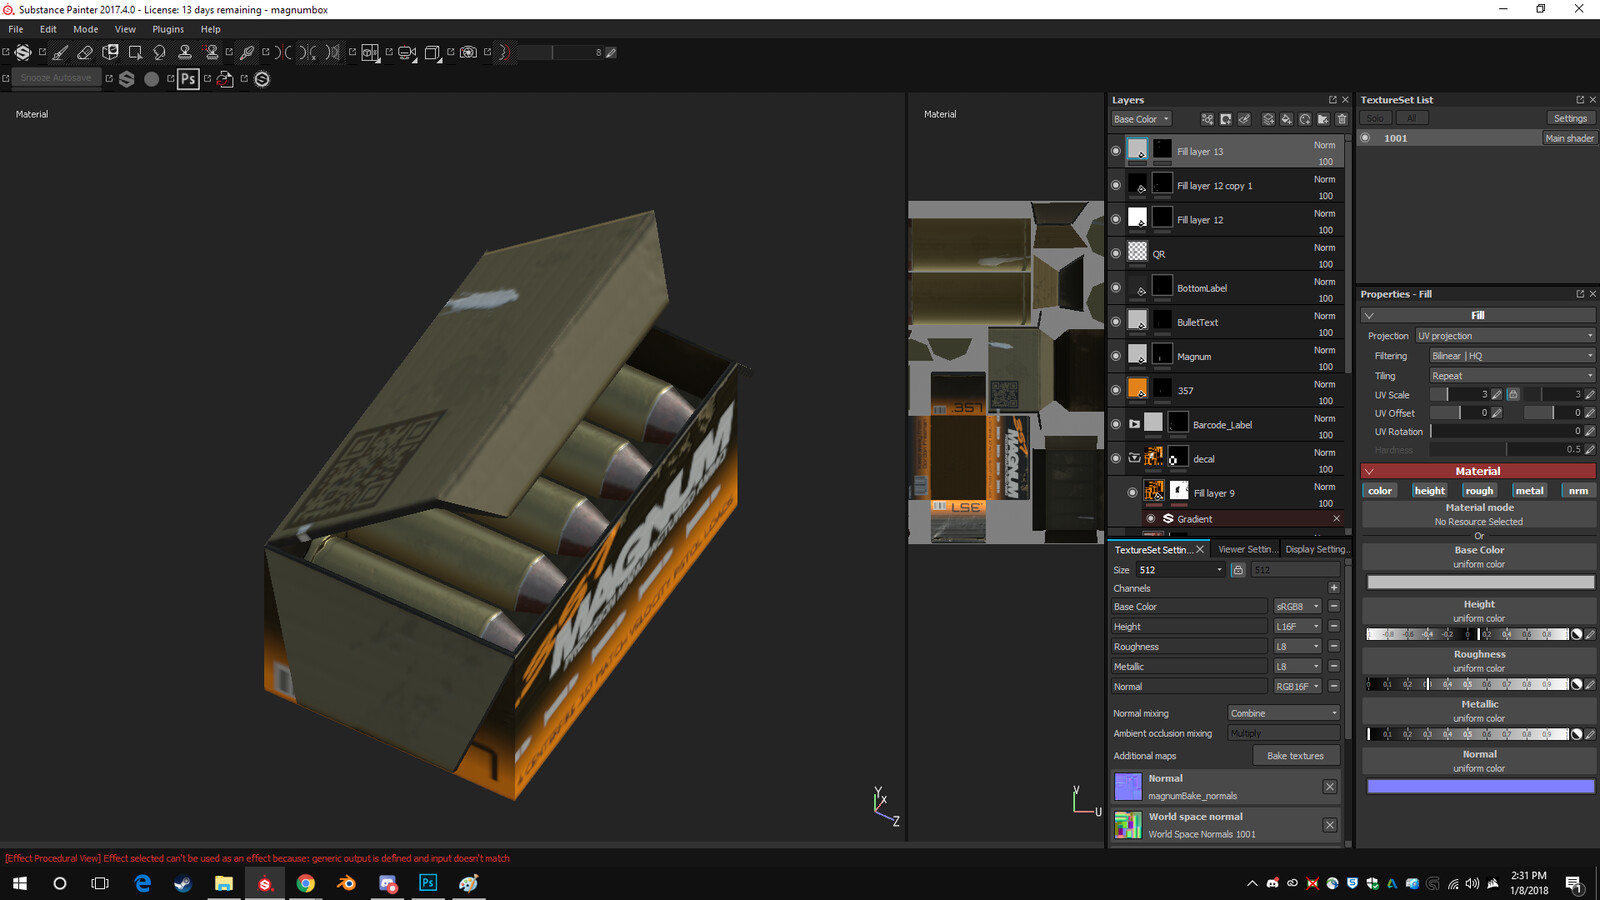Screen dimensions: 1600x900
Task: Click the Bake textures button
Action: point(1296,755)
